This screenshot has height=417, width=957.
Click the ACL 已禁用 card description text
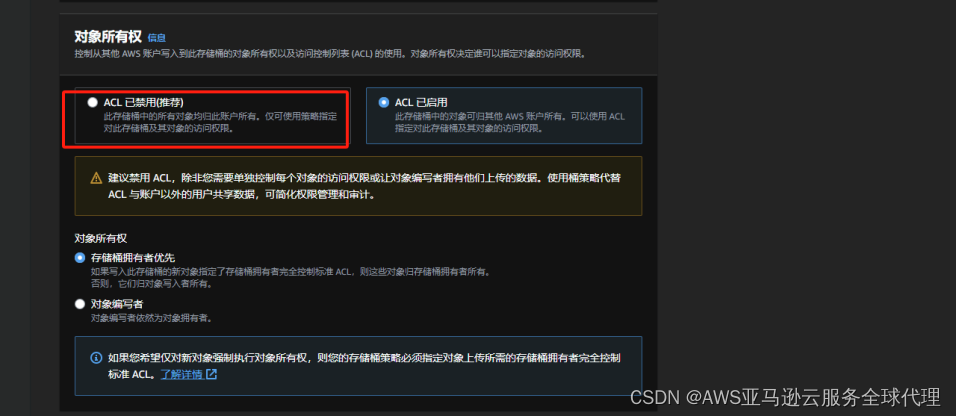pos(220,122)
